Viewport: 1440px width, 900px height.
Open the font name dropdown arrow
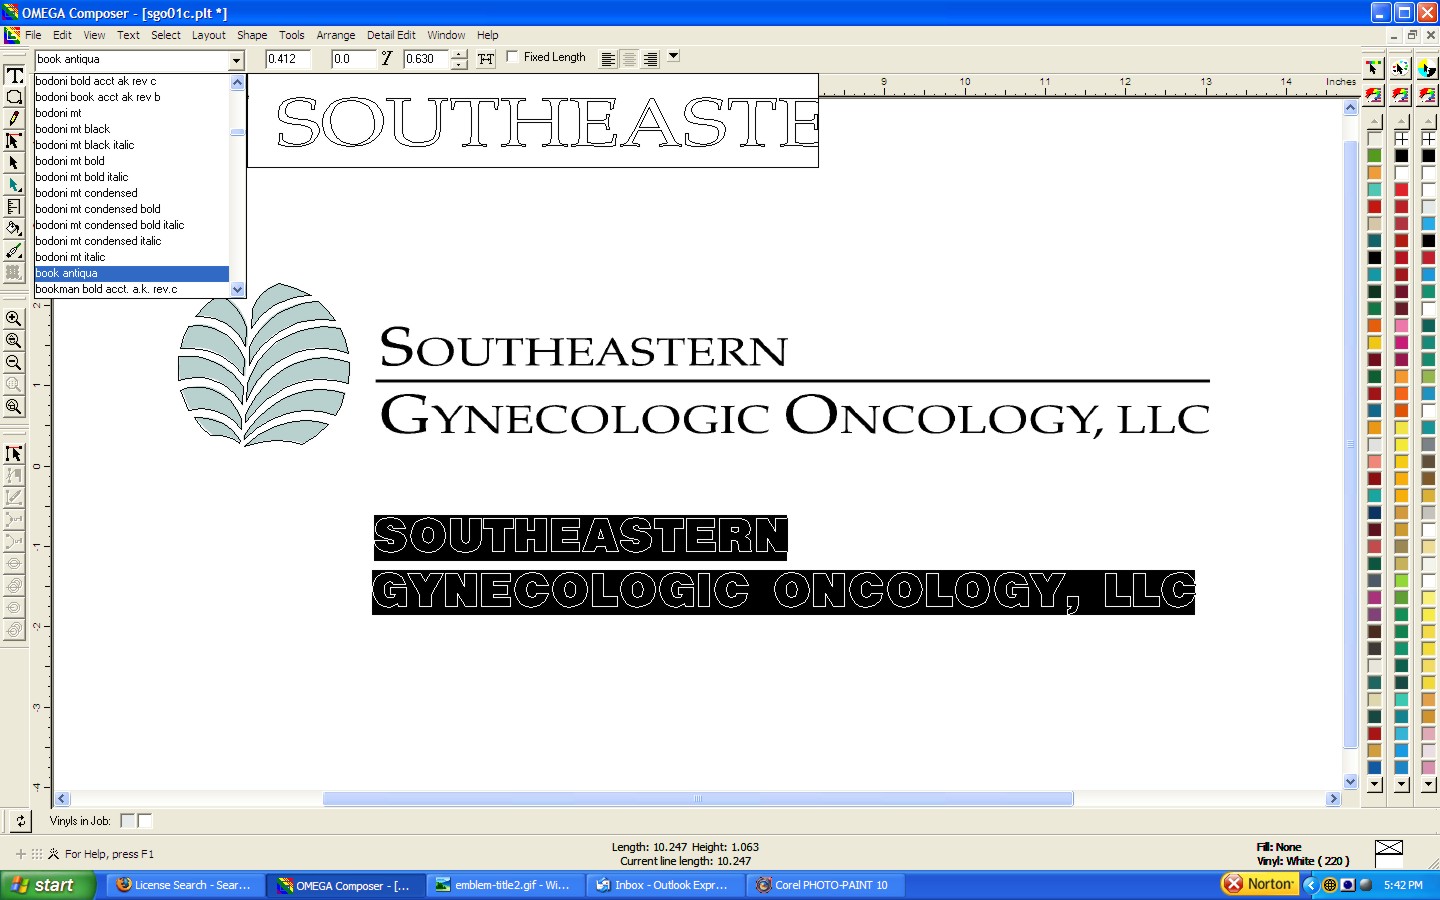237,60
